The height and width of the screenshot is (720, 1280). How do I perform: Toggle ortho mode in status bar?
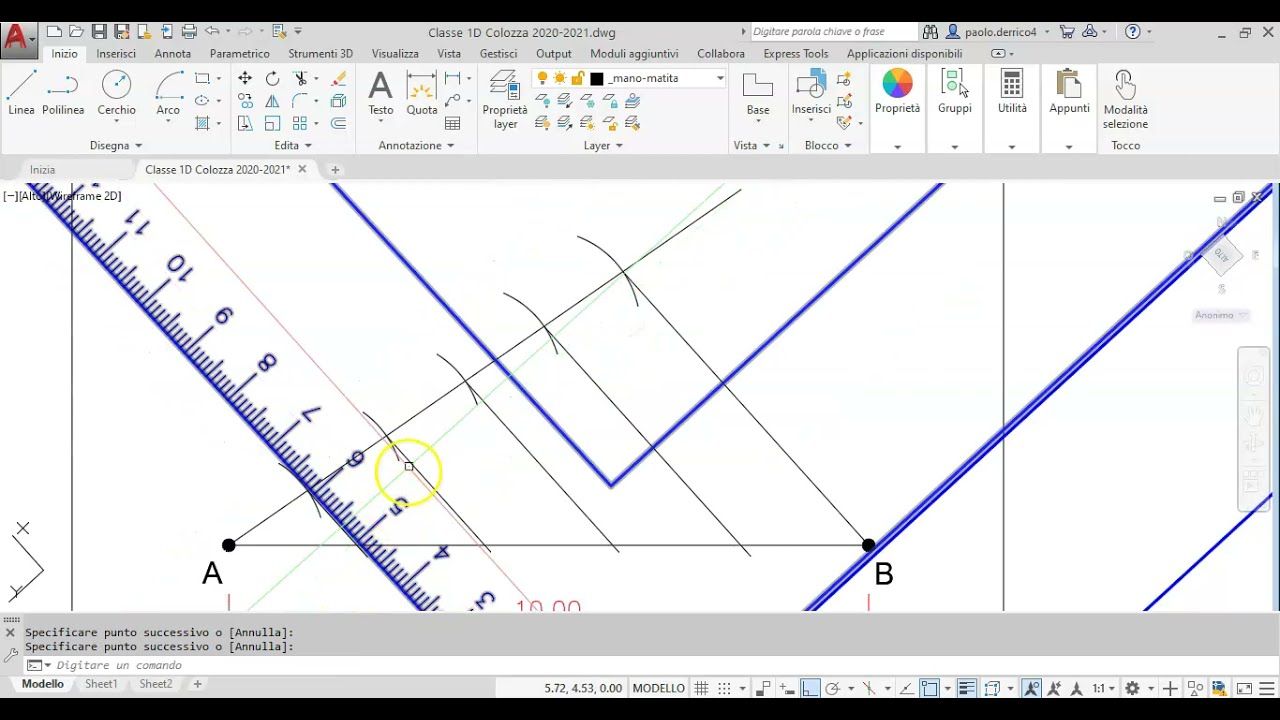click(810, 688)
